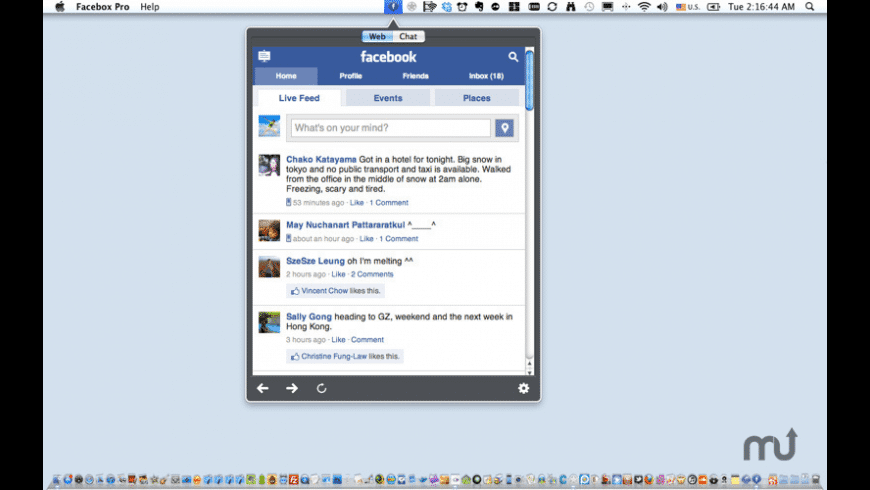The height and width of the screenshot is (490, 870).
Task: Click thumbs-up icon beside Vincent Chow
Action: [295, 291]
